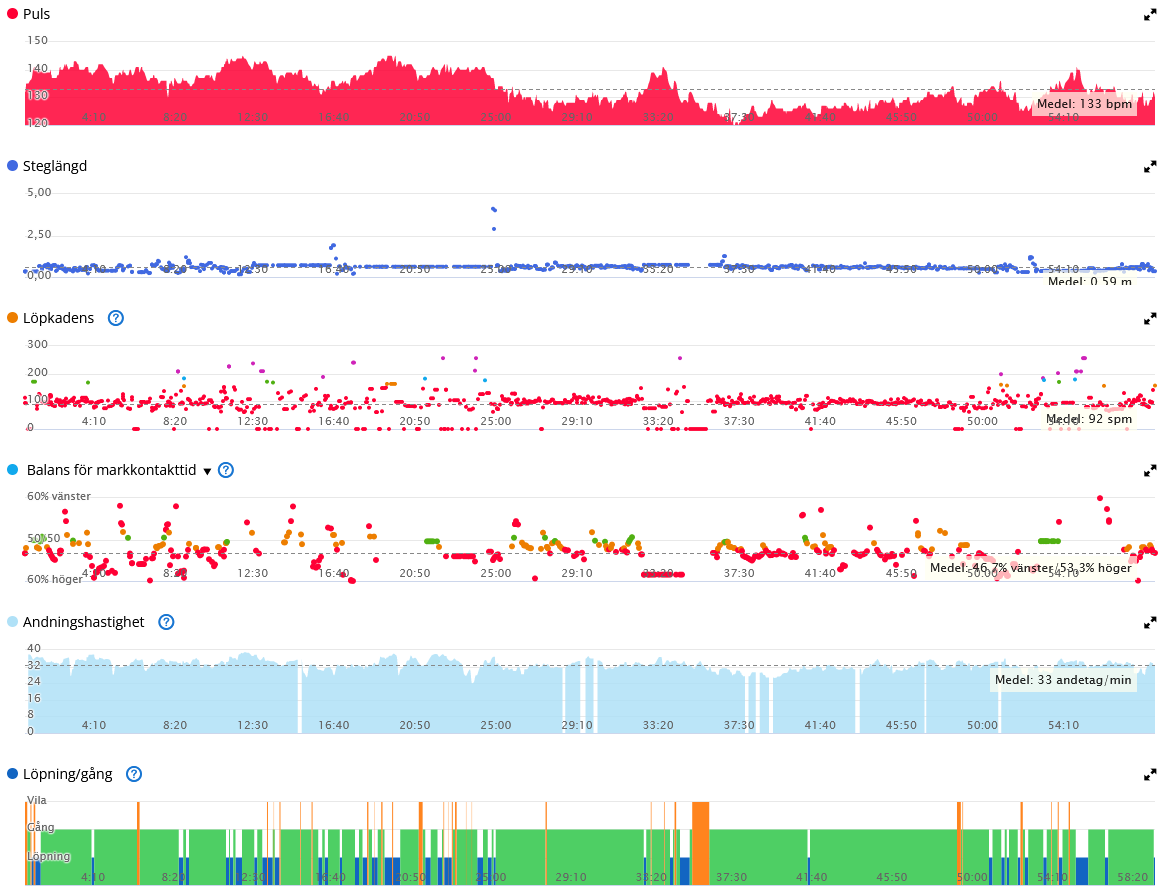The width and height of the screenshot is (1166, 896).
Task: Expand the Andningshastighet chart to fullscreen
Action: pyautogui.click(x=1150, y=622)
